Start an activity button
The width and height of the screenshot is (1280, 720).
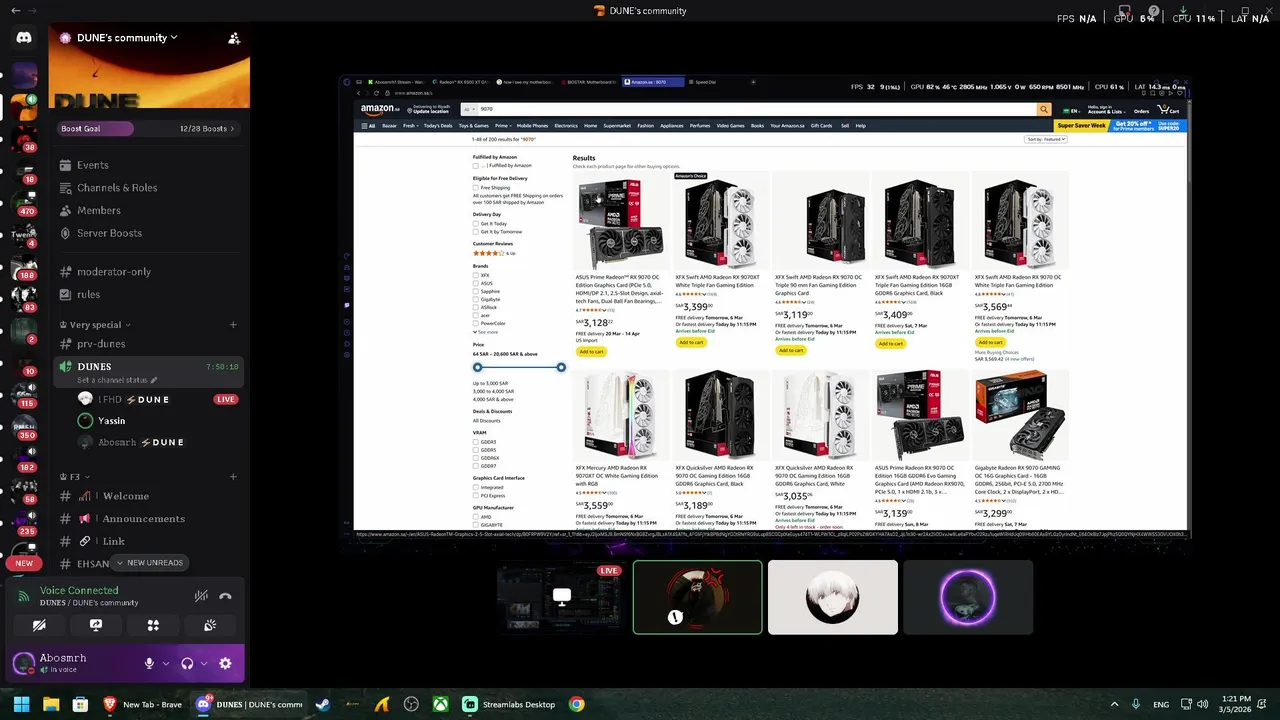point(153,625)
